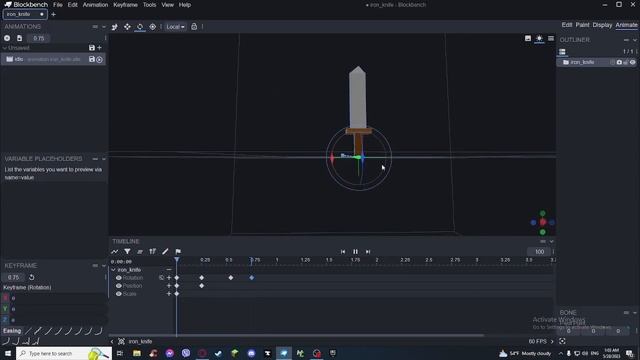The width and height of the screenshot is (640, 360).
Task: Open the timeline filter channels icon
Action: pos(127,251)
